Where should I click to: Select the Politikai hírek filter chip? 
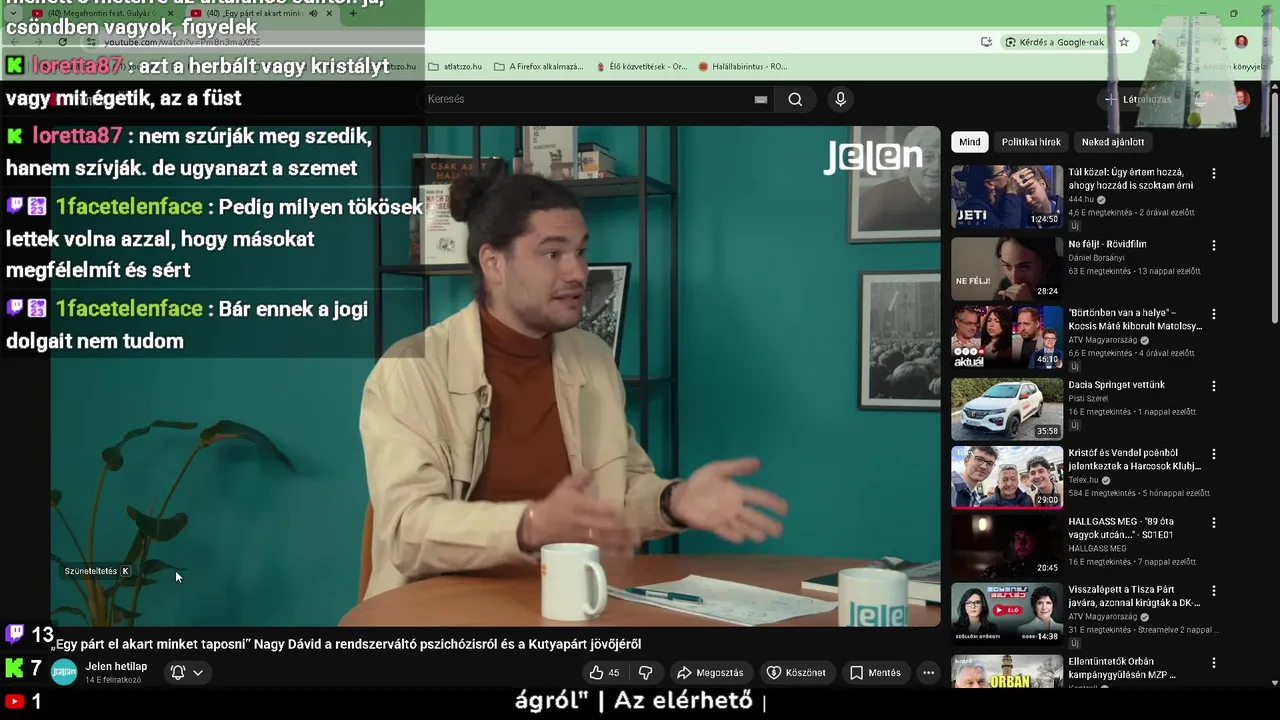1031,142
